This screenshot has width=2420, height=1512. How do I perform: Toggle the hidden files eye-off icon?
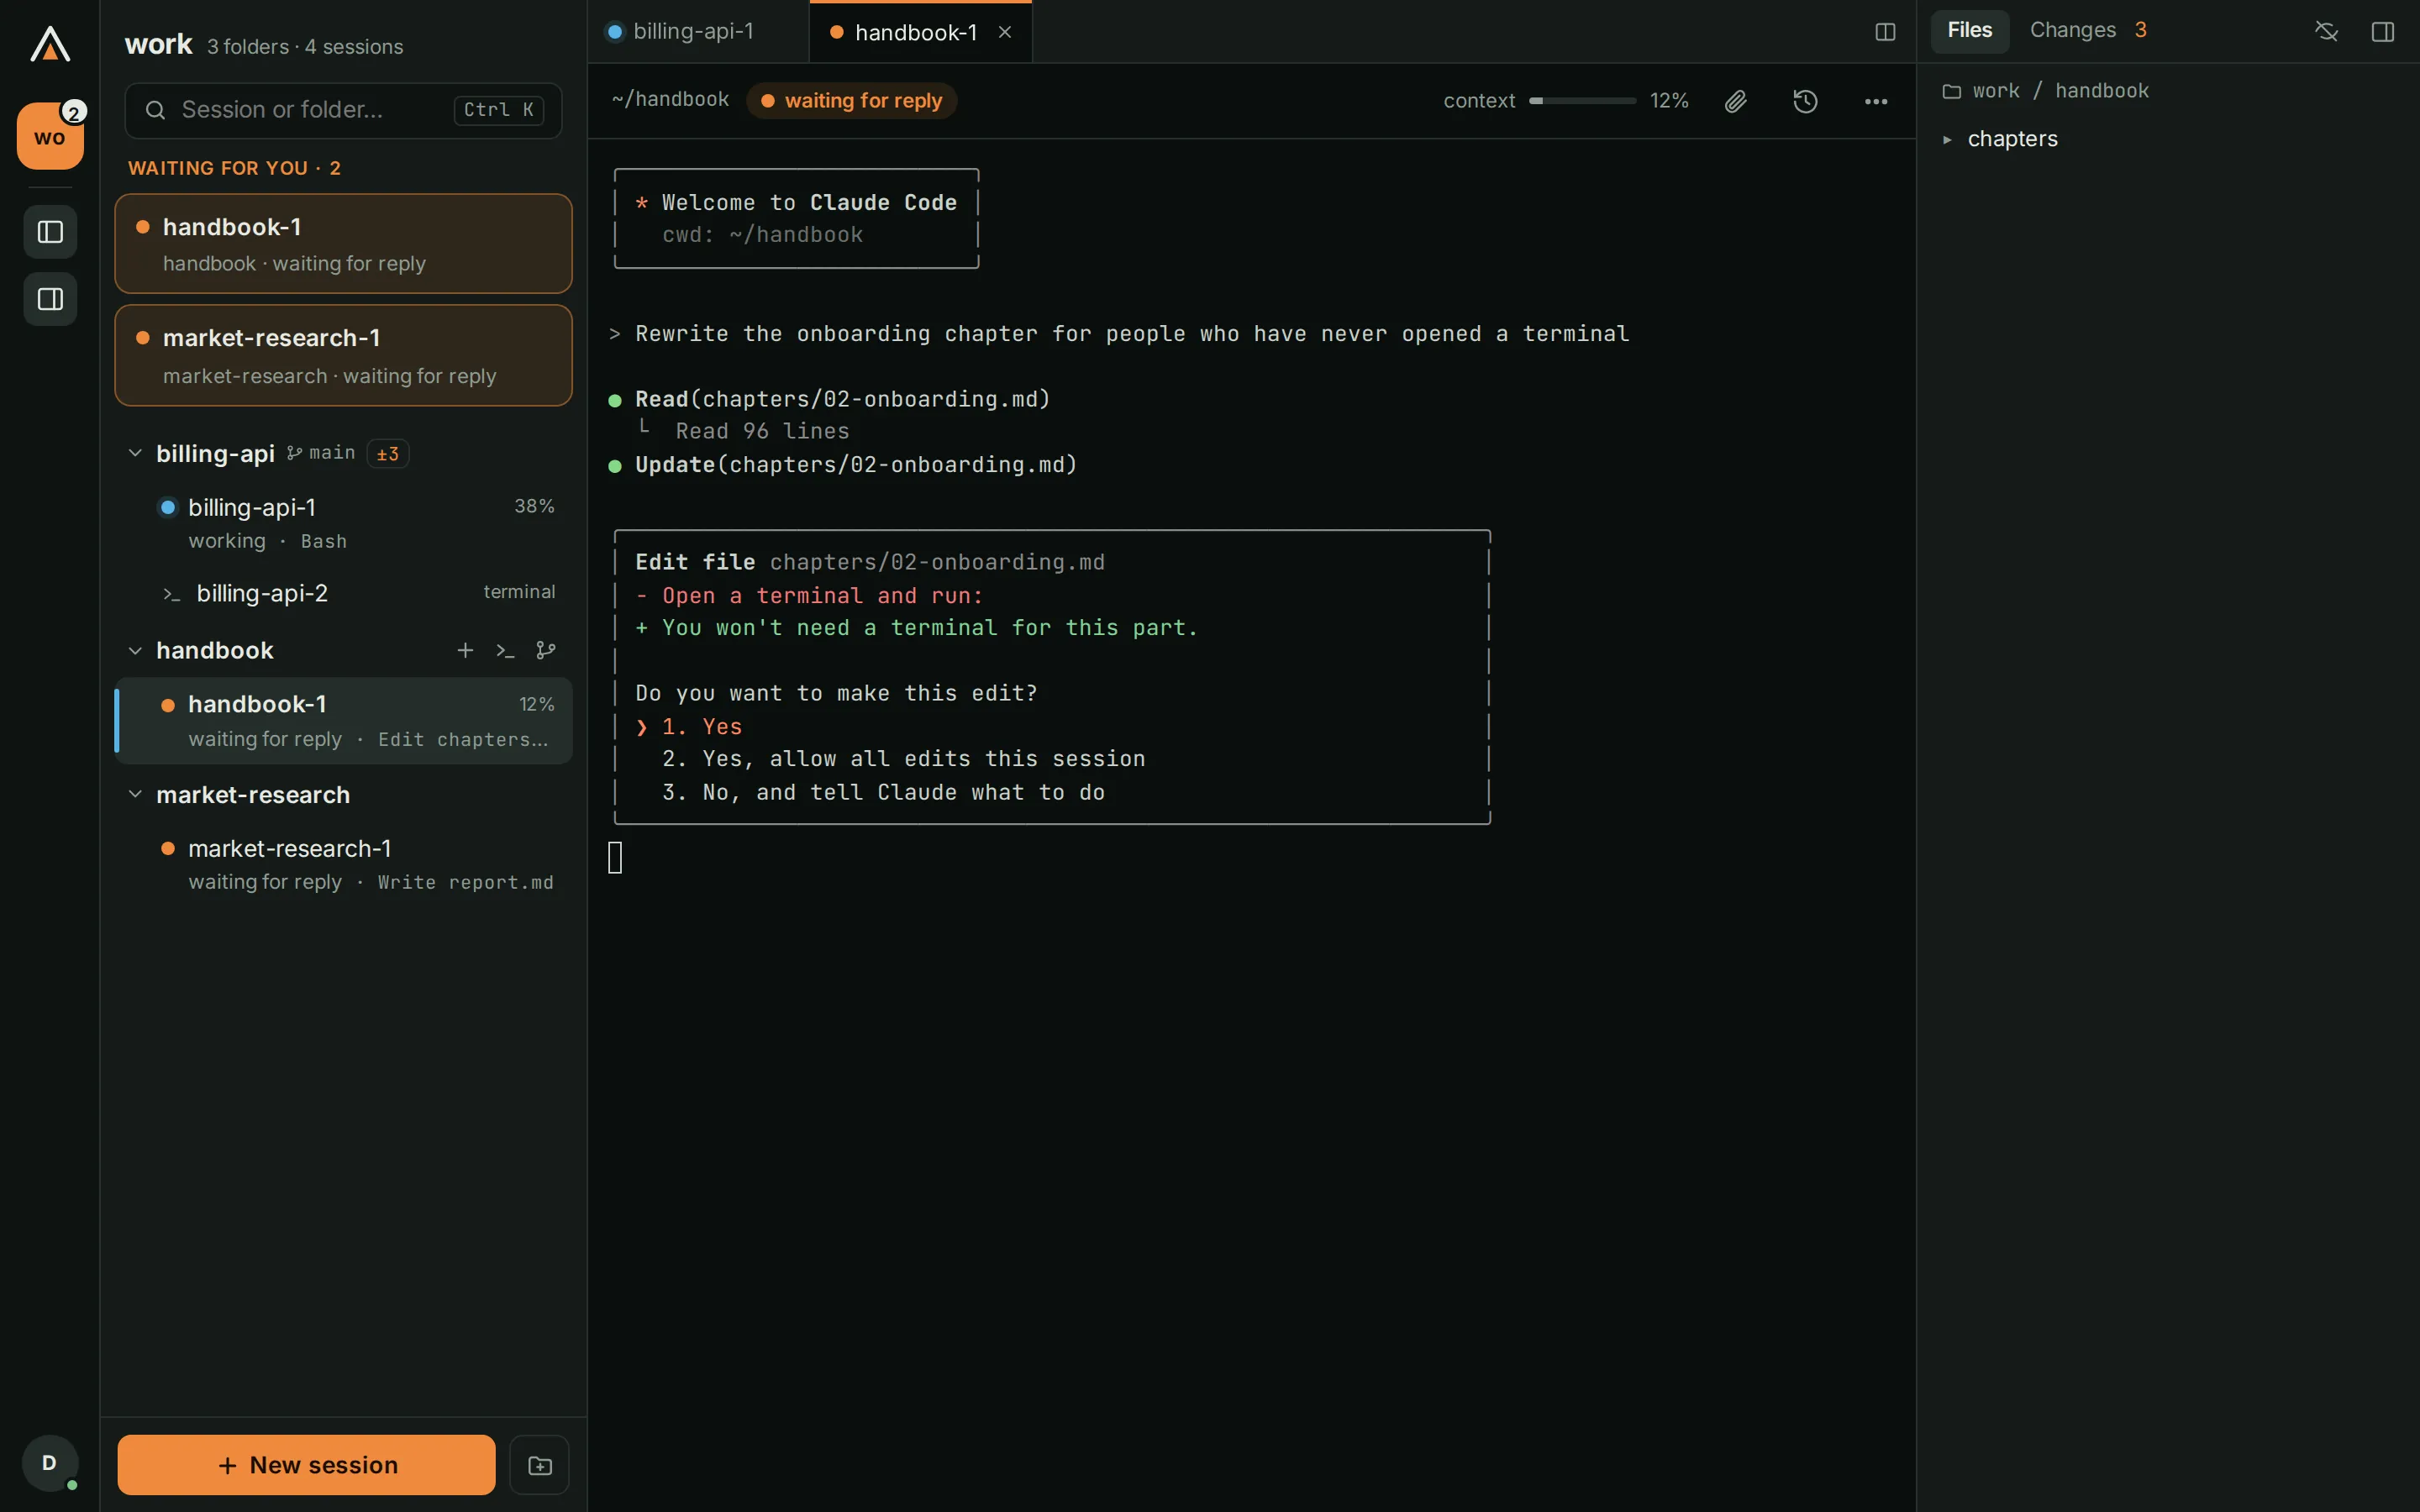[x=2326, y=32]
